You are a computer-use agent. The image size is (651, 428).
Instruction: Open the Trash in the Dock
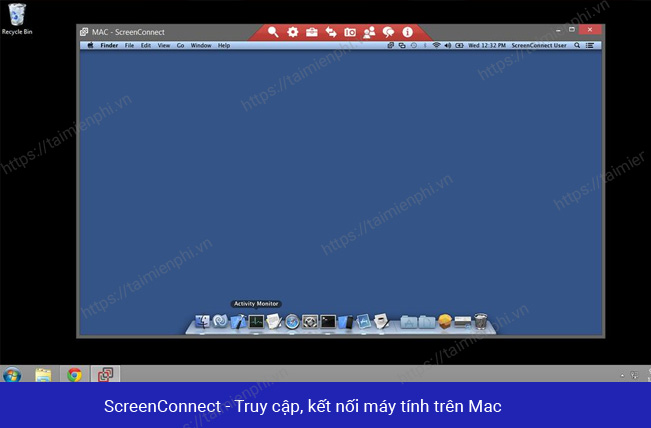(x=480, y=321)
